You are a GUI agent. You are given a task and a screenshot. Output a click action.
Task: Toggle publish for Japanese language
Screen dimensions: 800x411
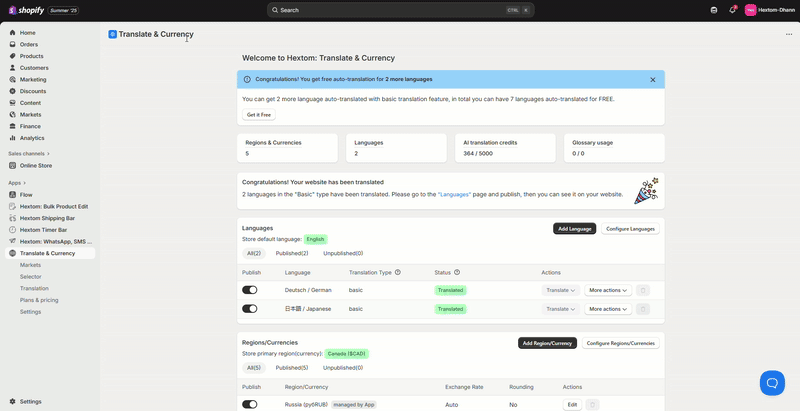[x=249, y=309]
